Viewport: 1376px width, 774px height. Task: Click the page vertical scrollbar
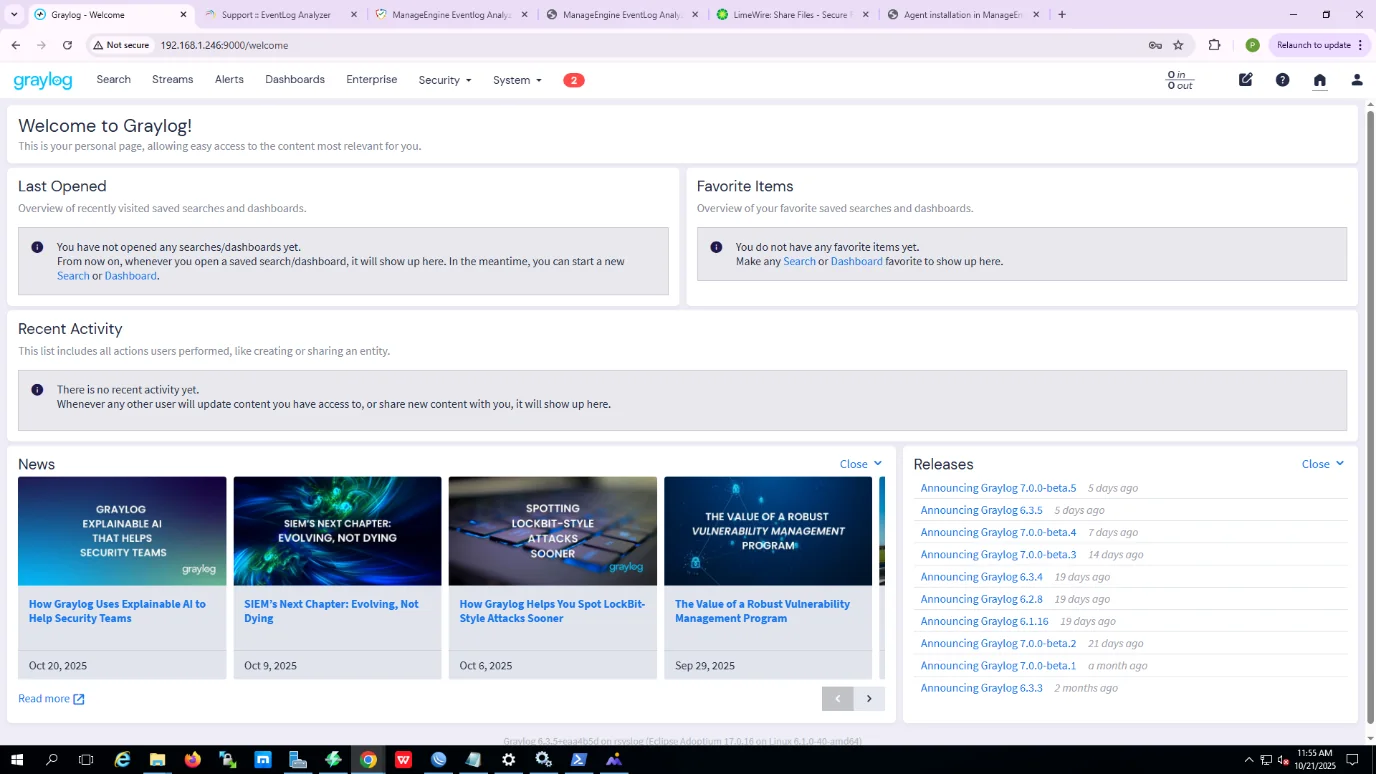click(1370, 415)
